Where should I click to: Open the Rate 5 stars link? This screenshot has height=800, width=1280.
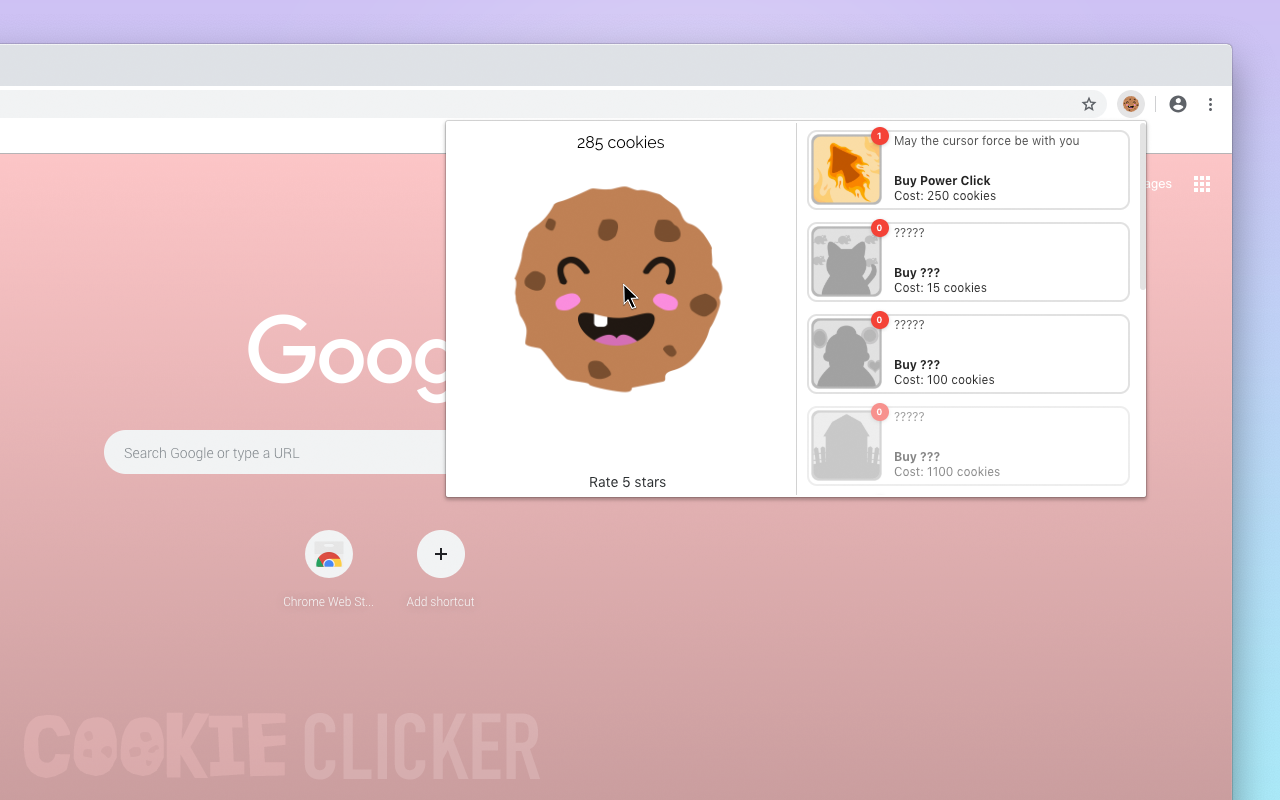pos(627,482)
